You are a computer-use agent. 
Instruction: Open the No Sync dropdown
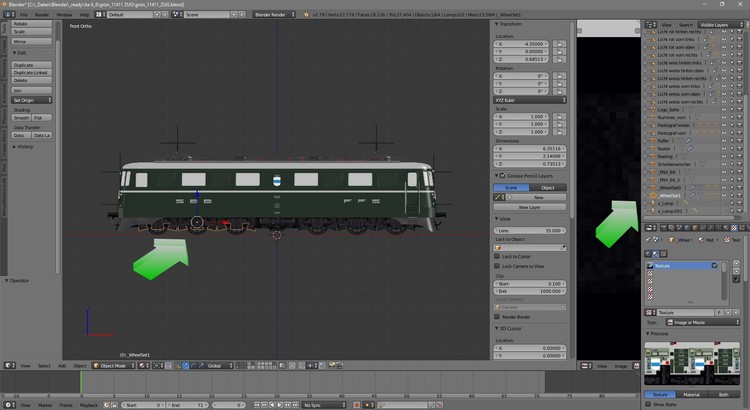tap(324, 405)
